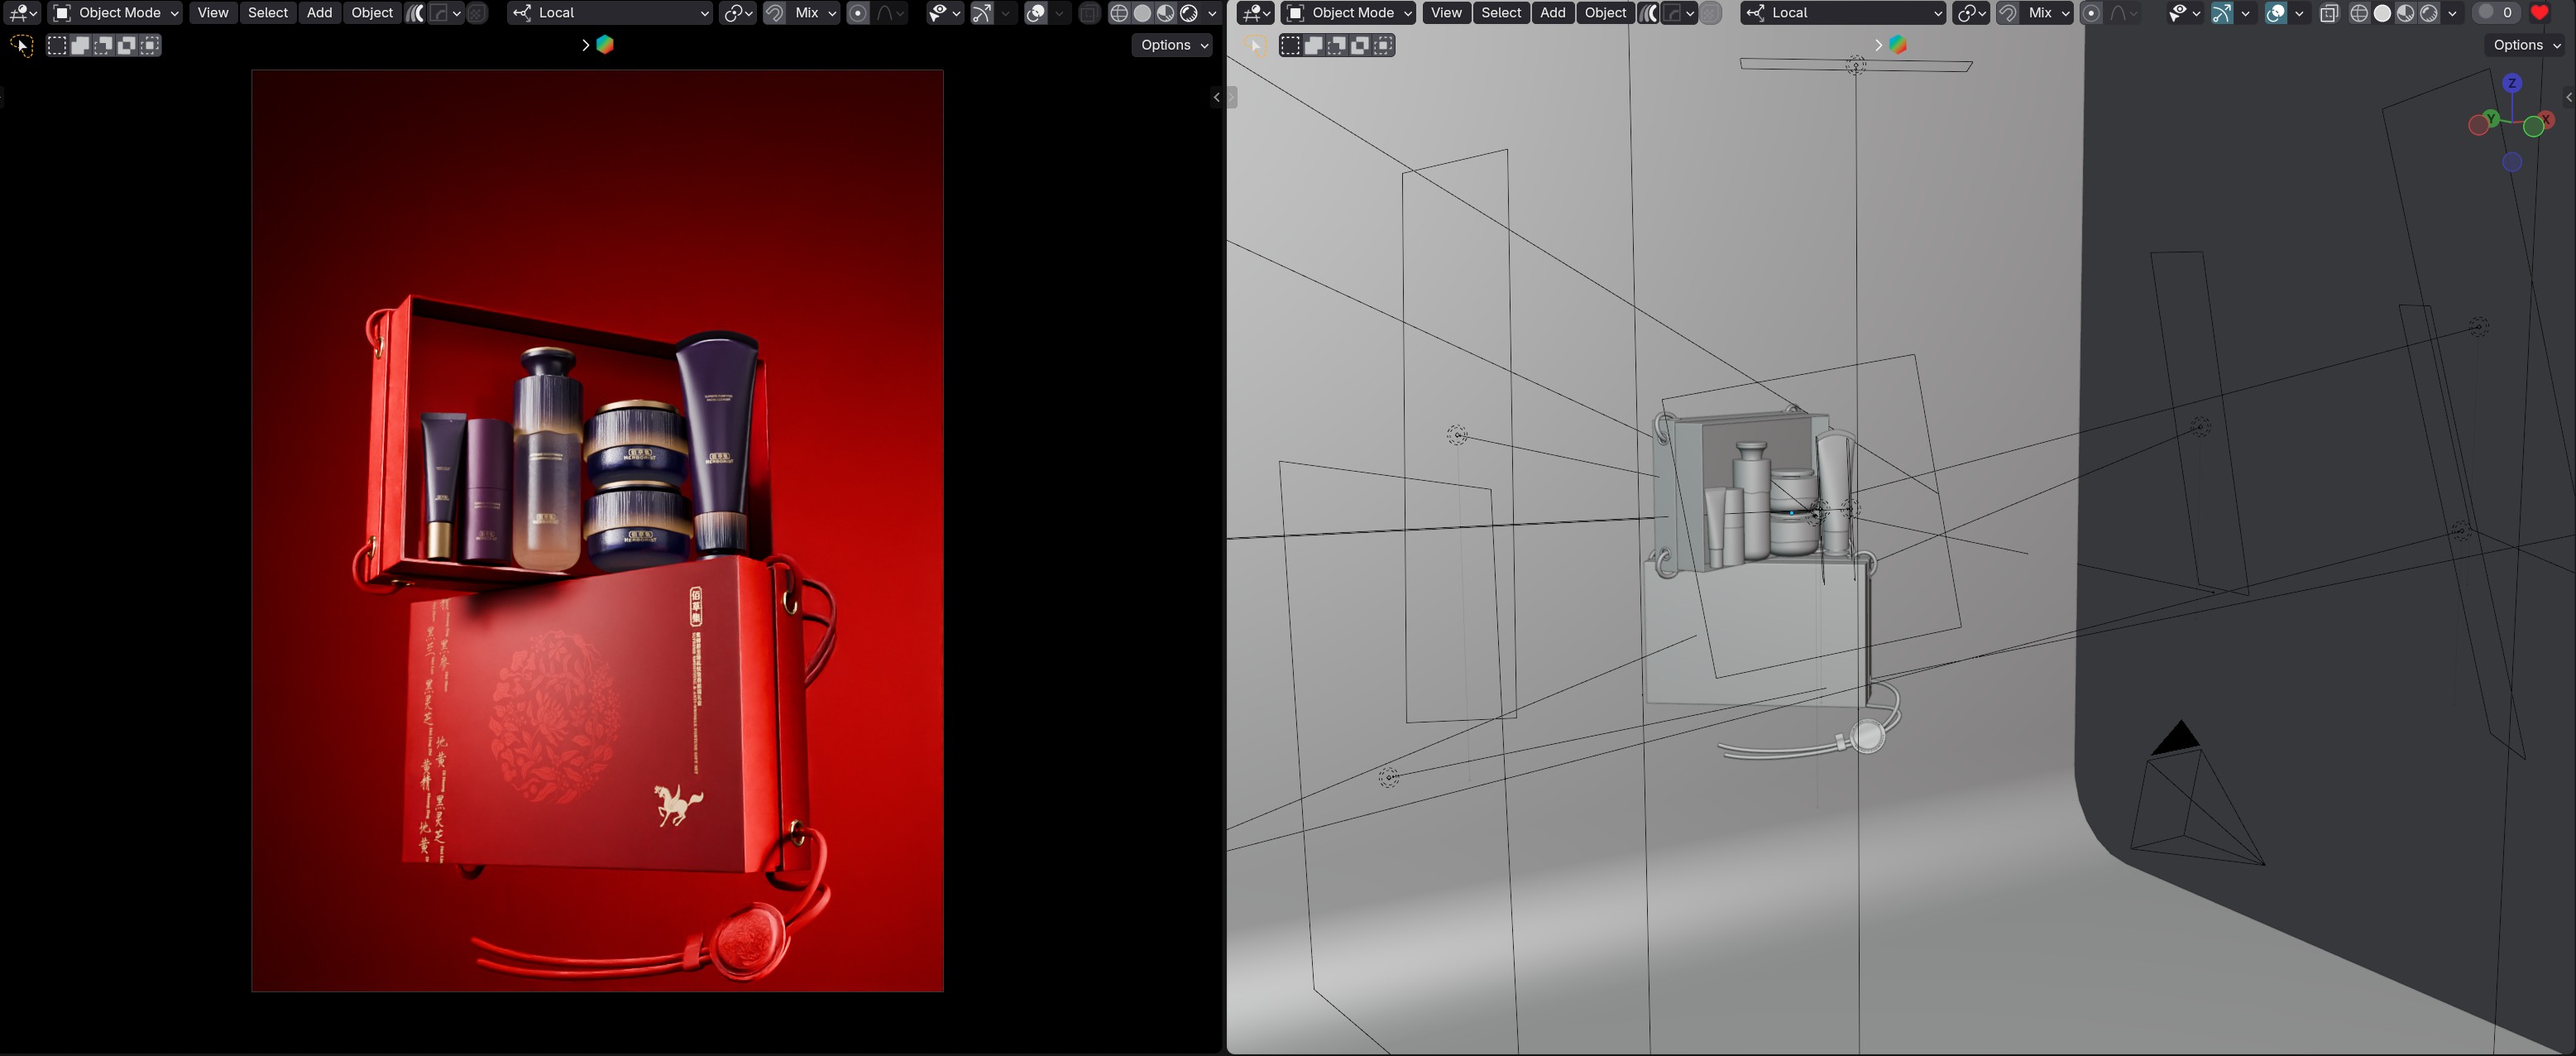Open the View menu in right viewport
Viewport: 2576px width, 1056px height.
(1445, 13)
